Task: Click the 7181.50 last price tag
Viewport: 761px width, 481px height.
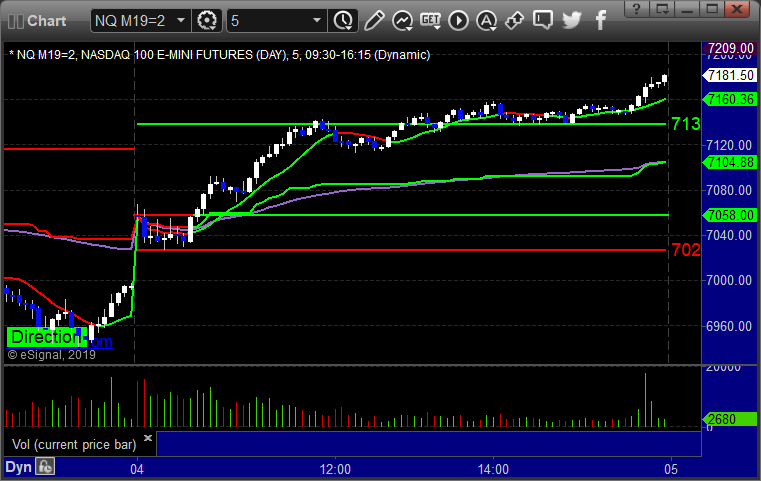Action: [x=729, y=75]
